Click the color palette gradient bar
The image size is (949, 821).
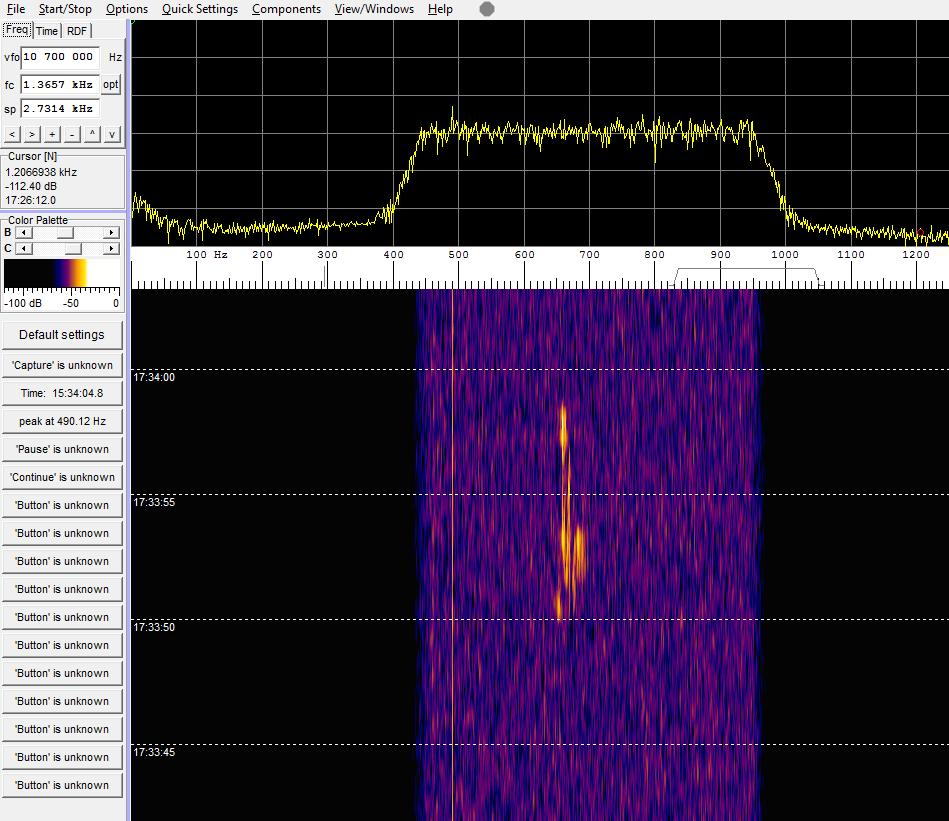62,273
